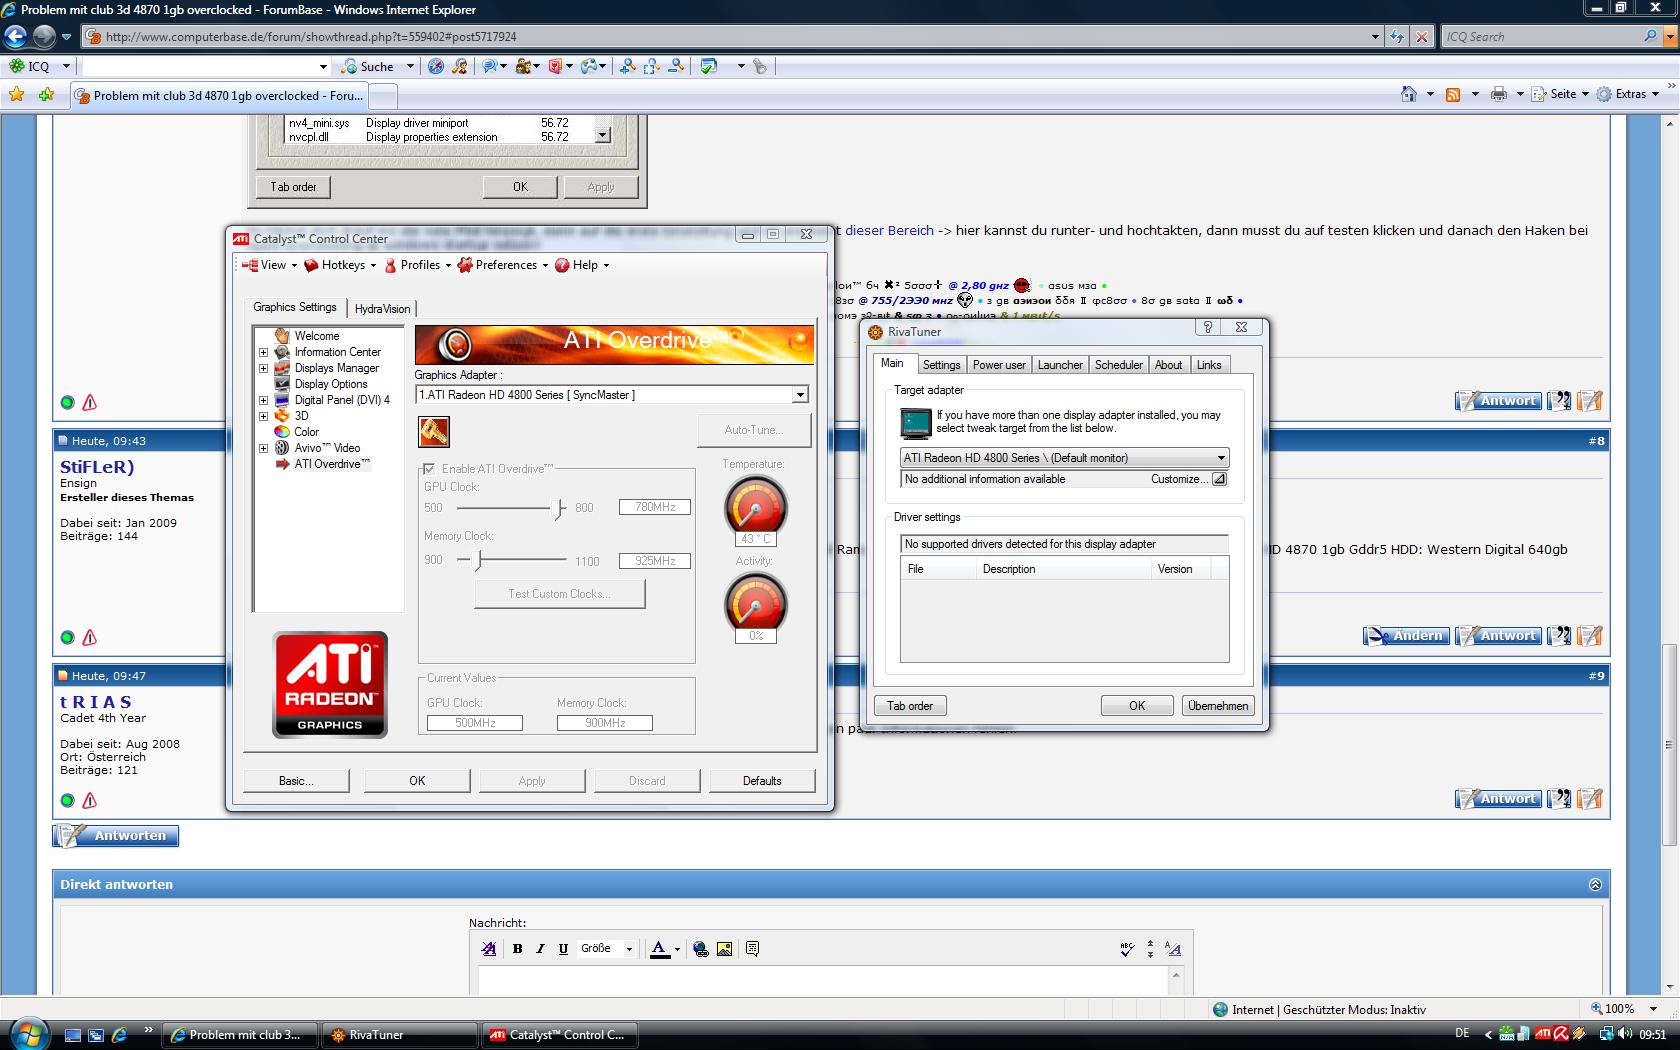Viewport: 1680px width, 1050px height.
Task: Click the insert image icon in reply editor
Action: 724,949
